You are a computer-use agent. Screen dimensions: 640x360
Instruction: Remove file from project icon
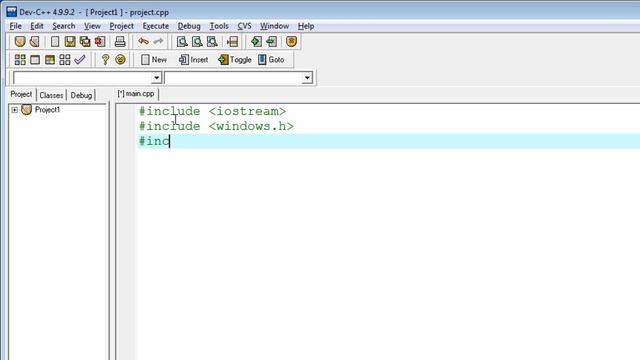tap(271, 41)
